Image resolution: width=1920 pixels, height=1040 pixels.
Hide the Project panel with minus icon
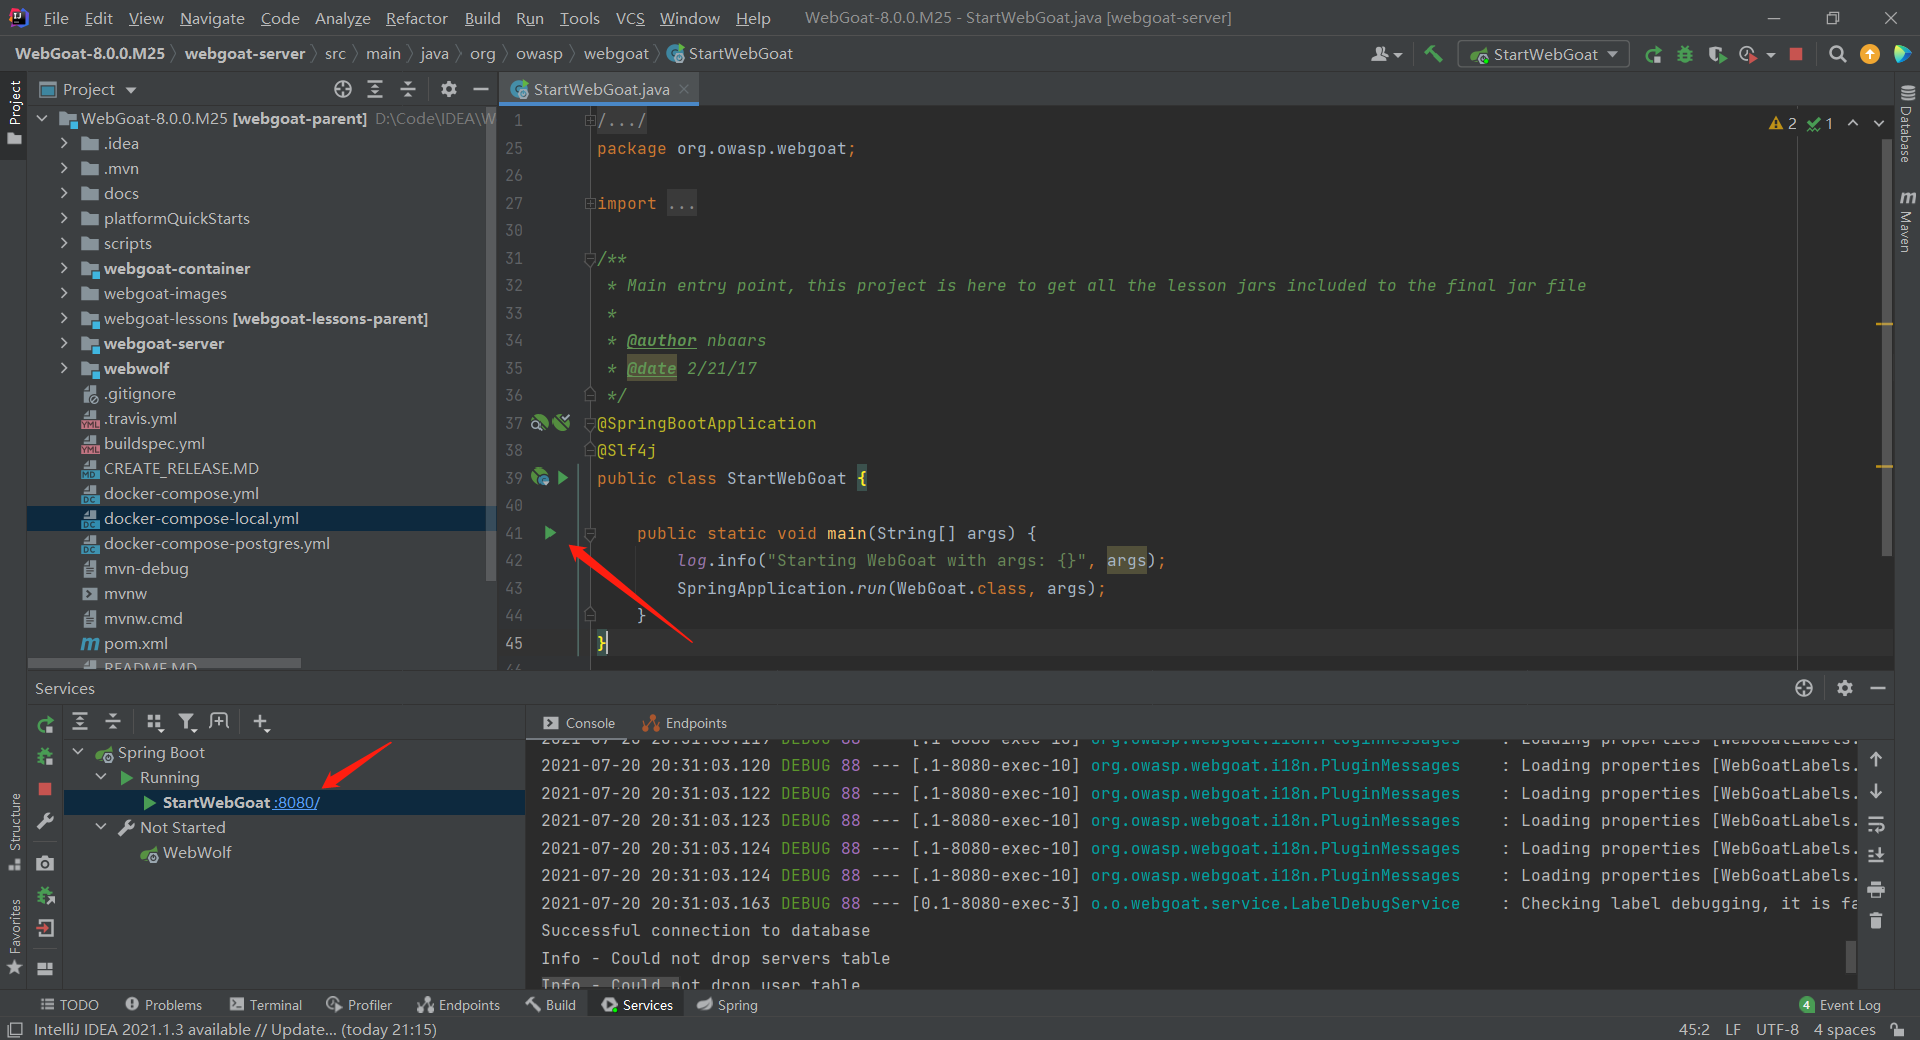click(x=481, y=89)
